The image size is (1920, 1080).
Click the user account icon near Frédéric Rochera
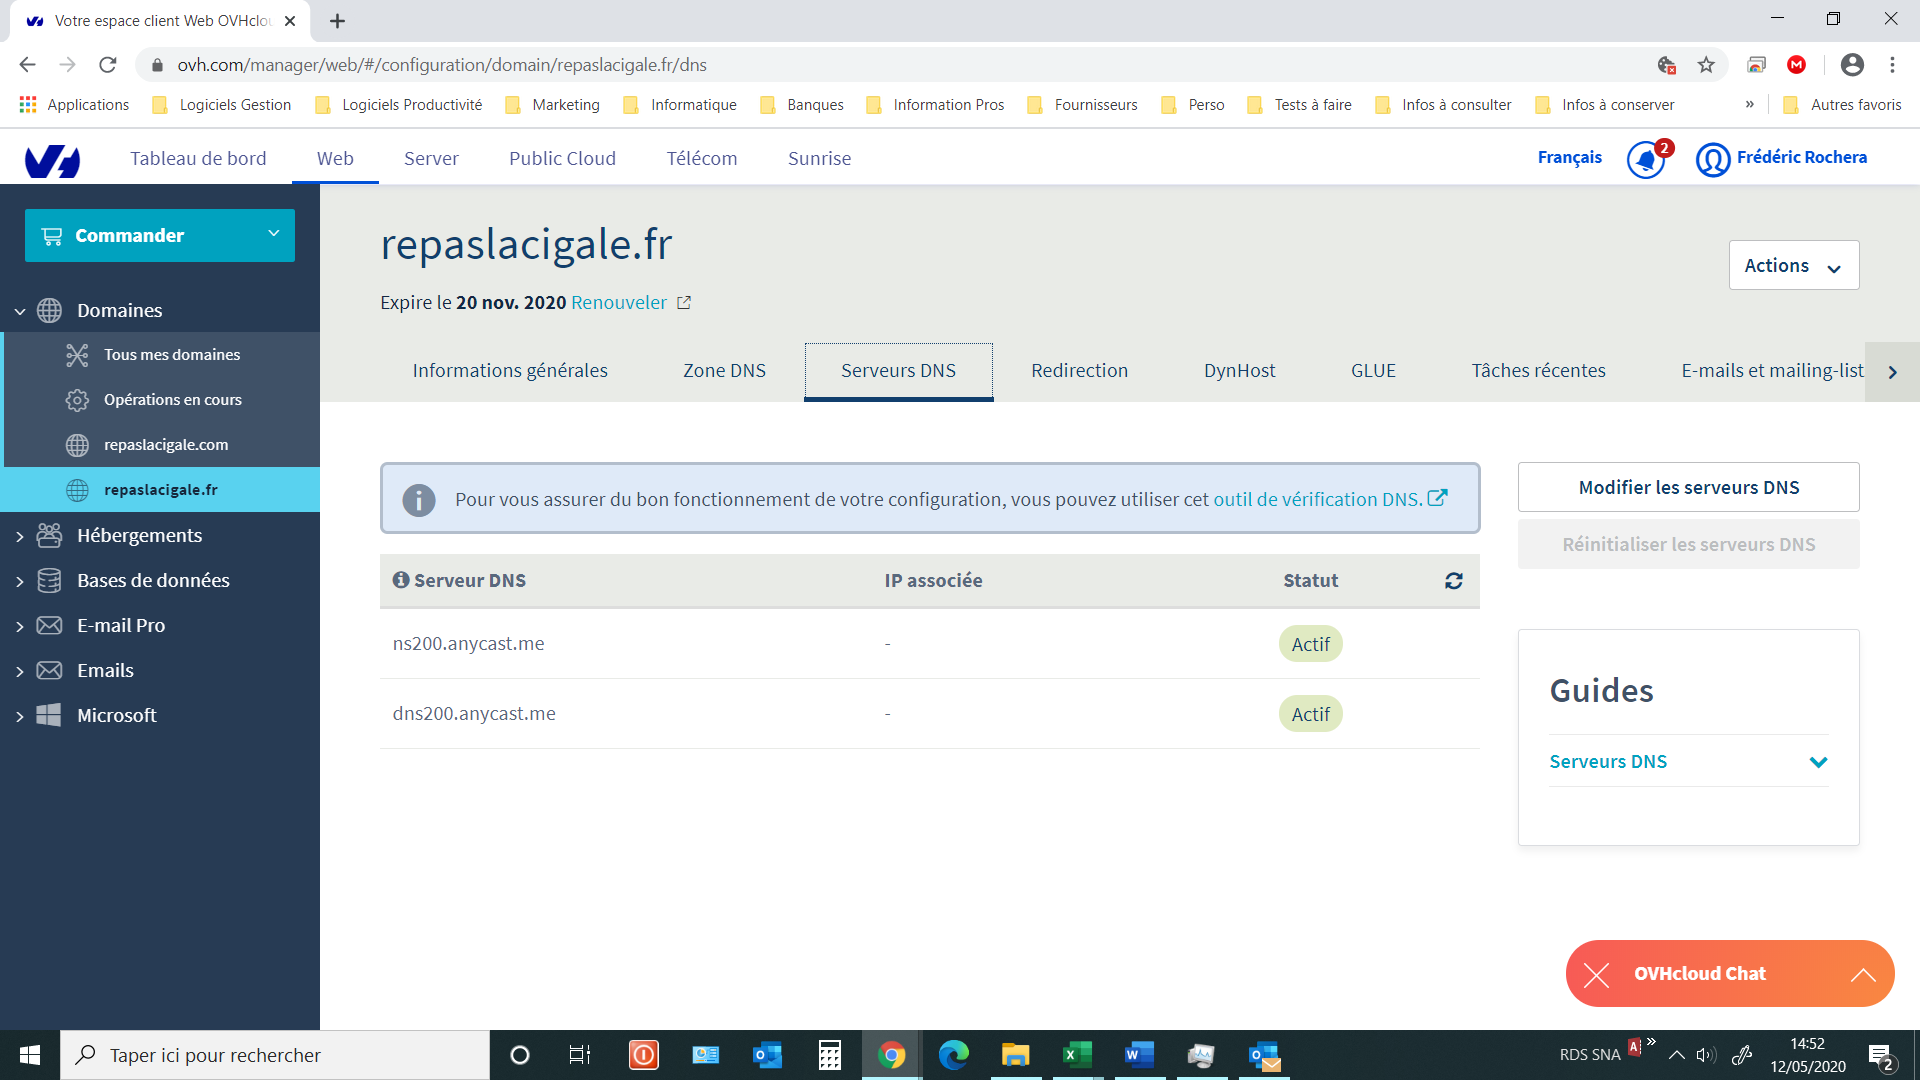(1712, 160)
